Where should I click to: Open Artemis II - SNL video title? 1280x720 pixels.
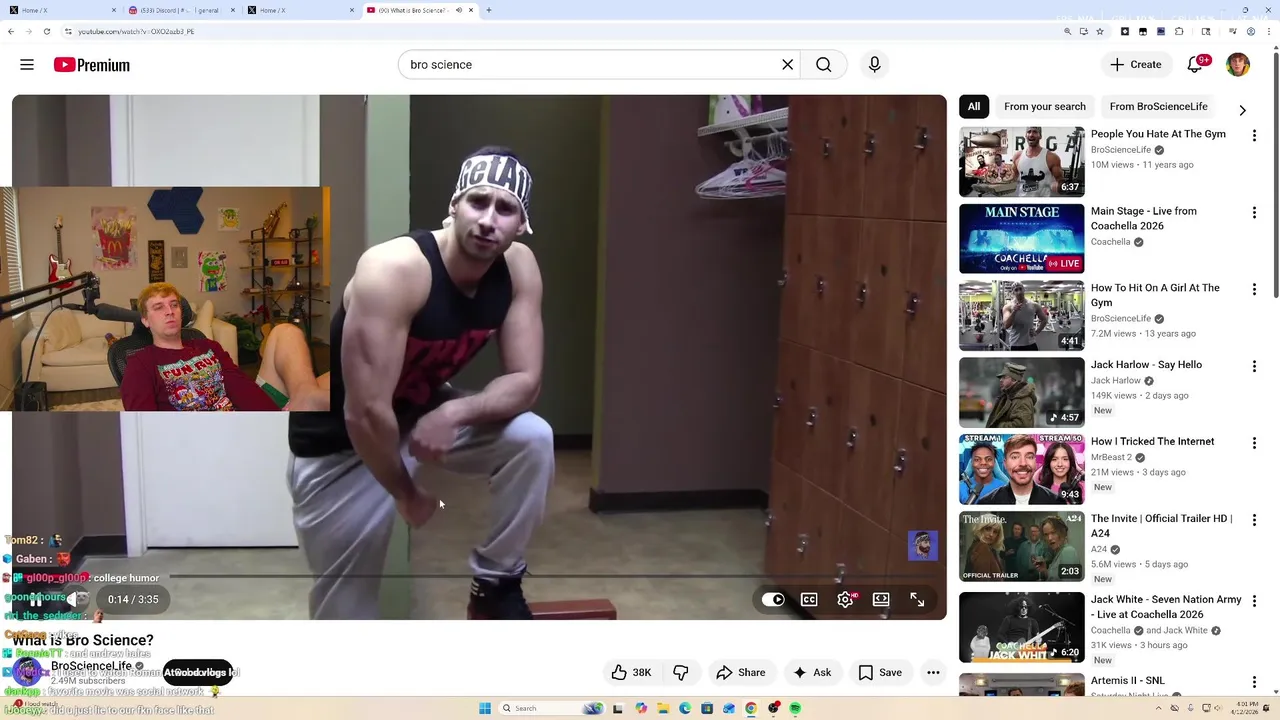point(1127,681)
